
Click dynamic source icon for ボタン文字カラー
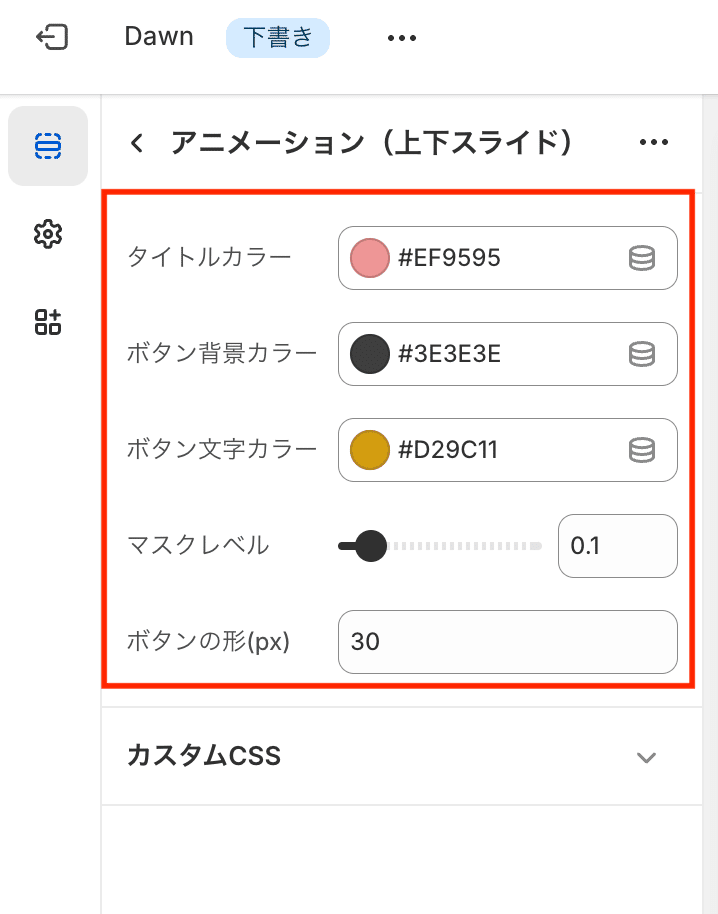(x=642, y=450)
